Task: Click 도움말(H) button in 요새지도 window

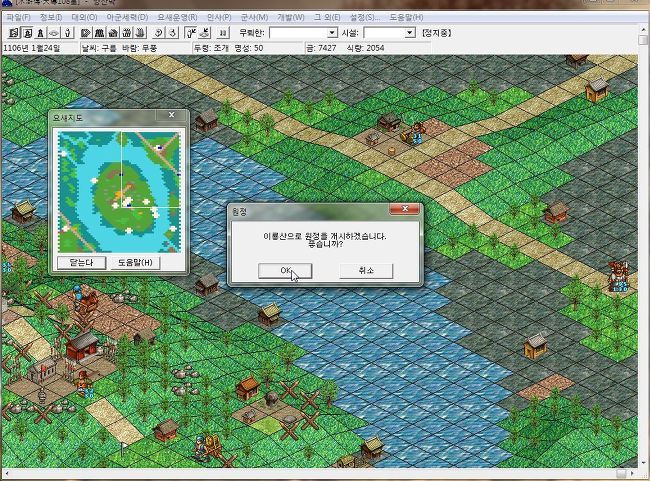Action: (x=135, y=262)
